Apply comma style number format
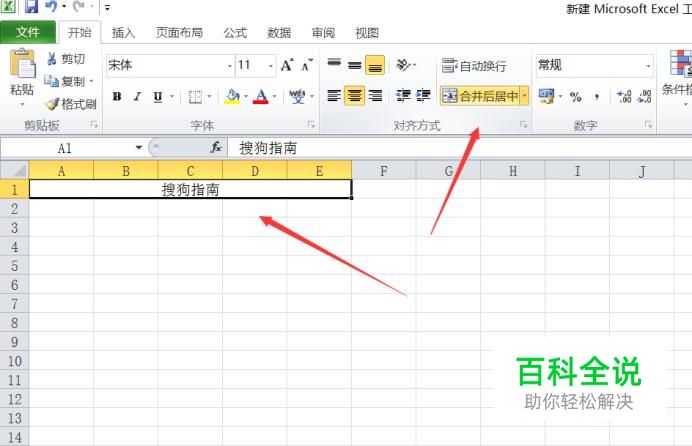 pos(597,97)
